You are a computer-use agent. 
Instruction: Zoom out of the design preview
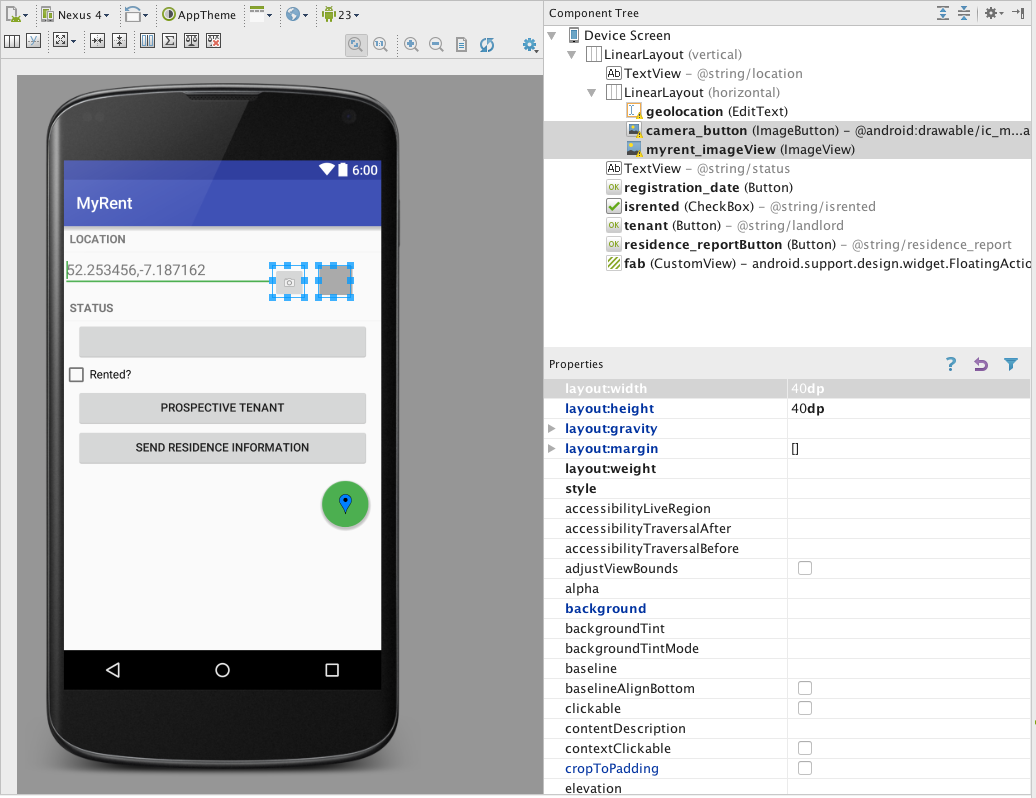[436, 44]
